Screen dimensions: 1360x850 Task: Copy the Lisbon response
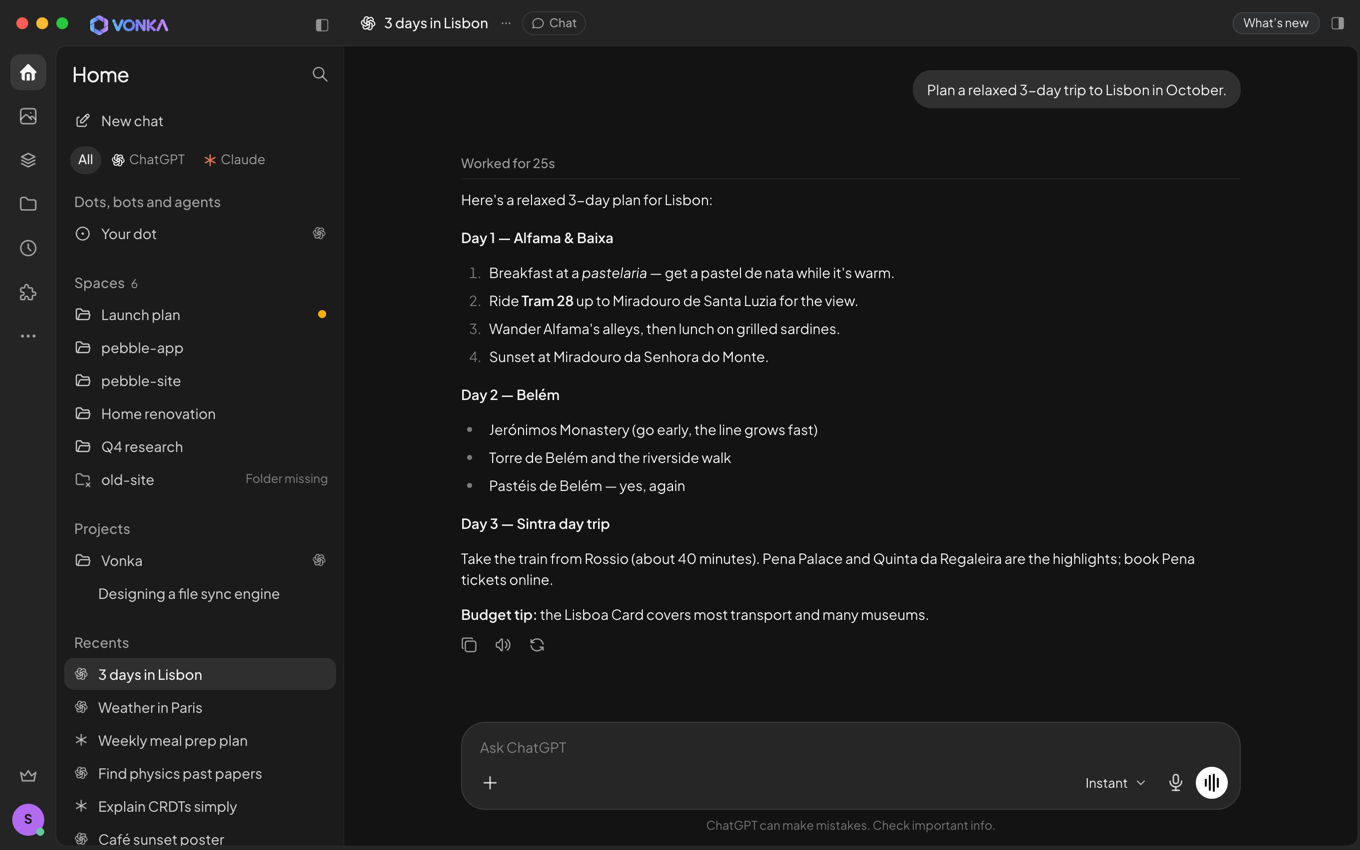click(469, 645)
